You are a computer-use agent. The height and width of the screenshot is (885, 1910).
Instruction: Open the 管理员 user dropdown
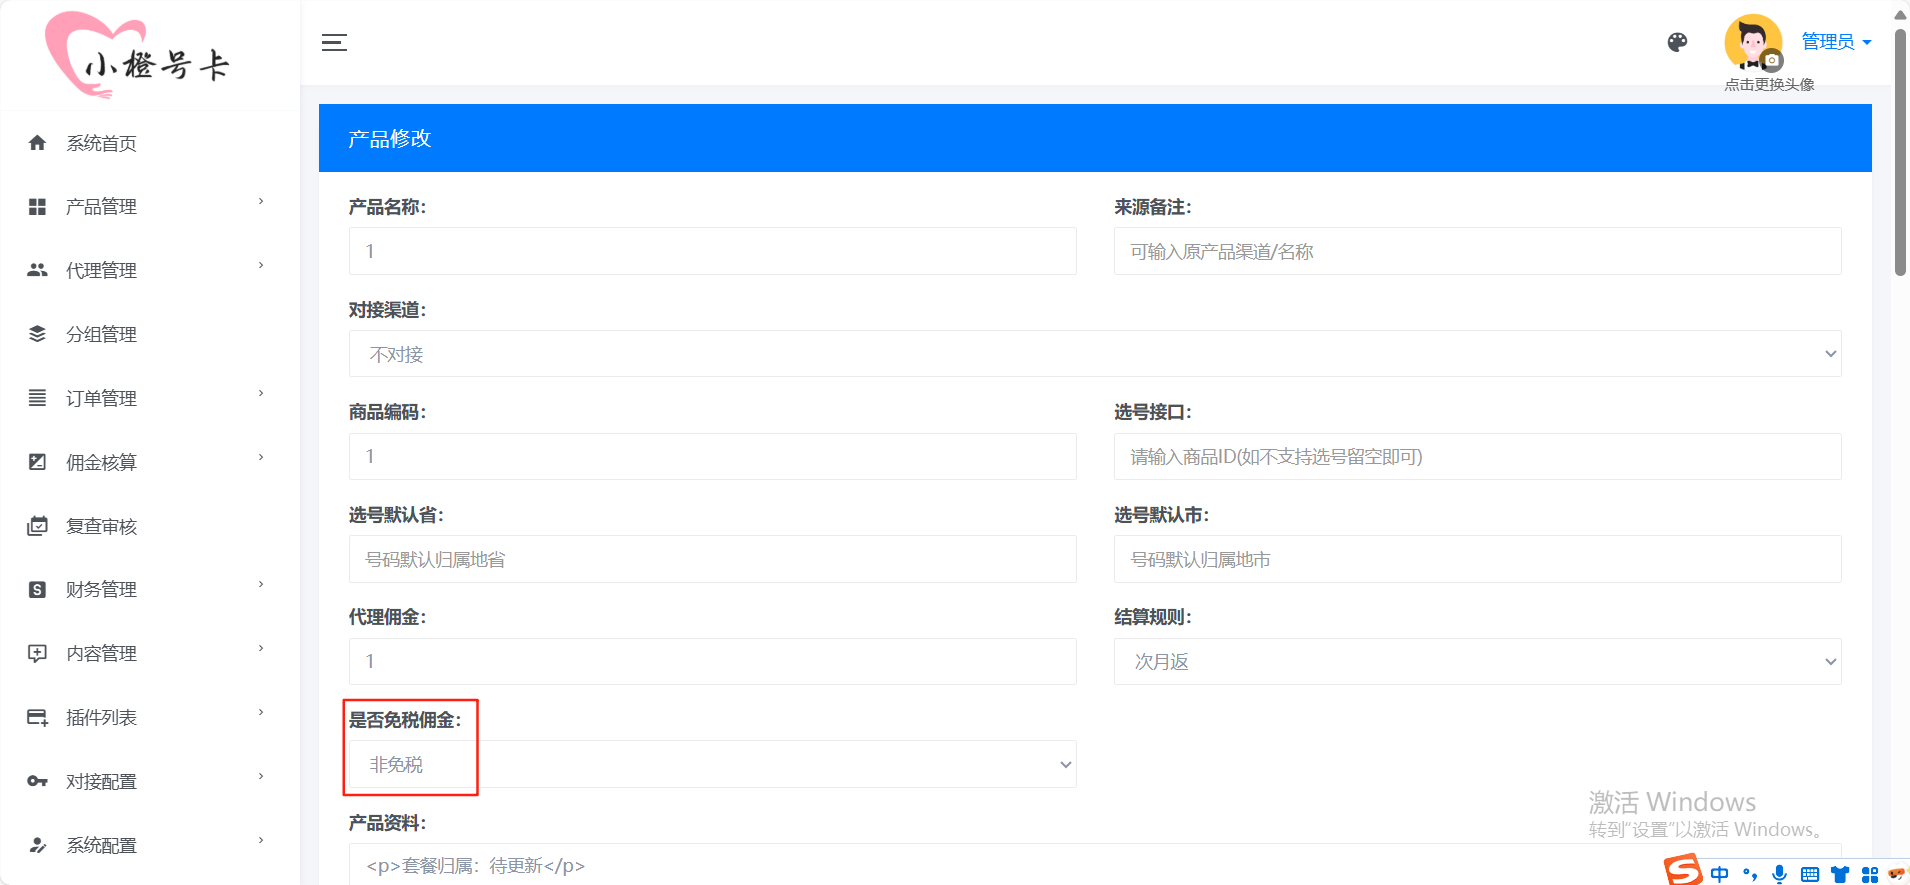click(1836, 42)
